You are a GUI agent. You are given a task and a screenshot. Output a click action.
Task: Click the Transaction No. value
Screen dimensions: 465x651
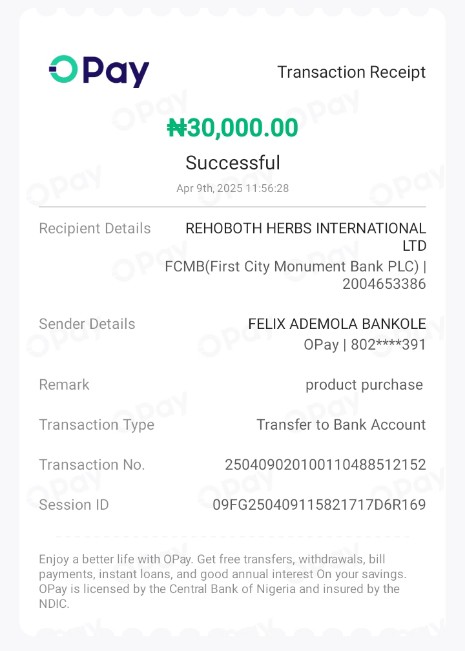[x=326, y=465]
